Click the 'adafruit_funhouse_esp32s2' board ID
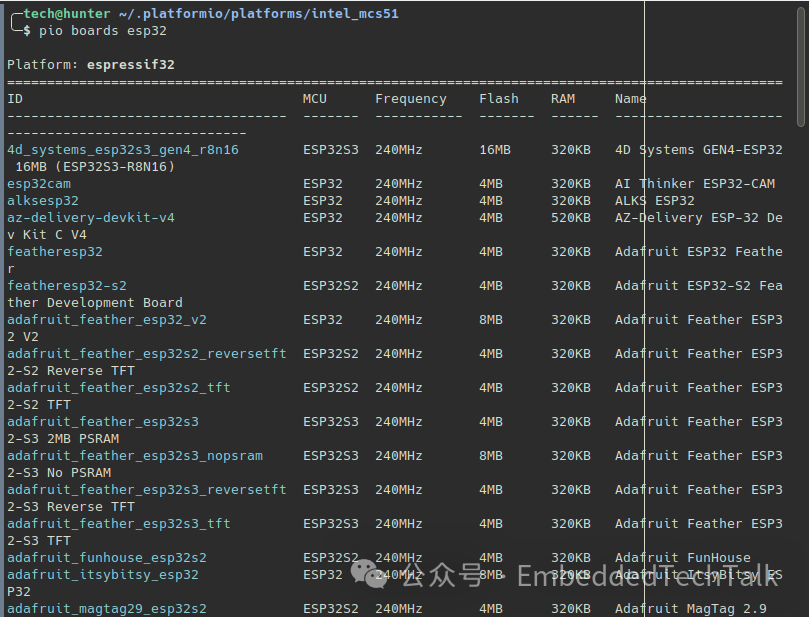 click(x=107, y=558)
